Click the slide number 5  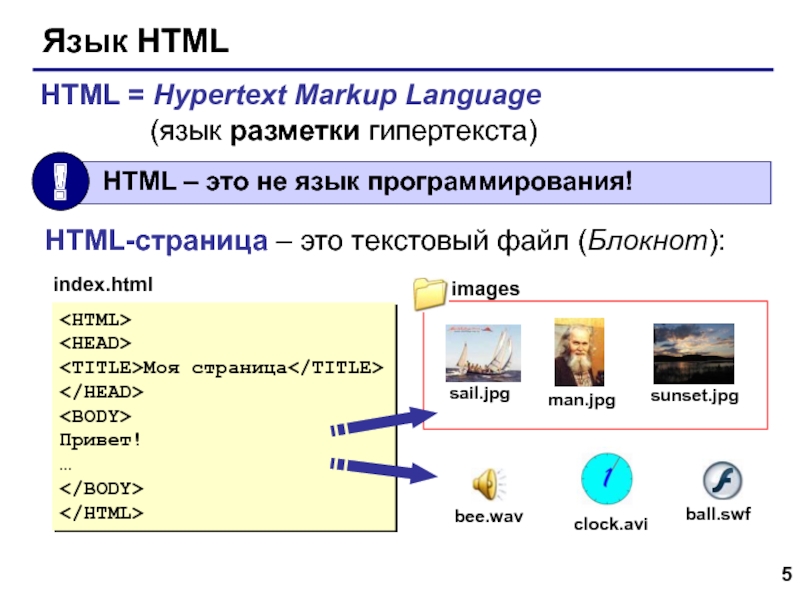pyautogui.click(x=786, y=574)
